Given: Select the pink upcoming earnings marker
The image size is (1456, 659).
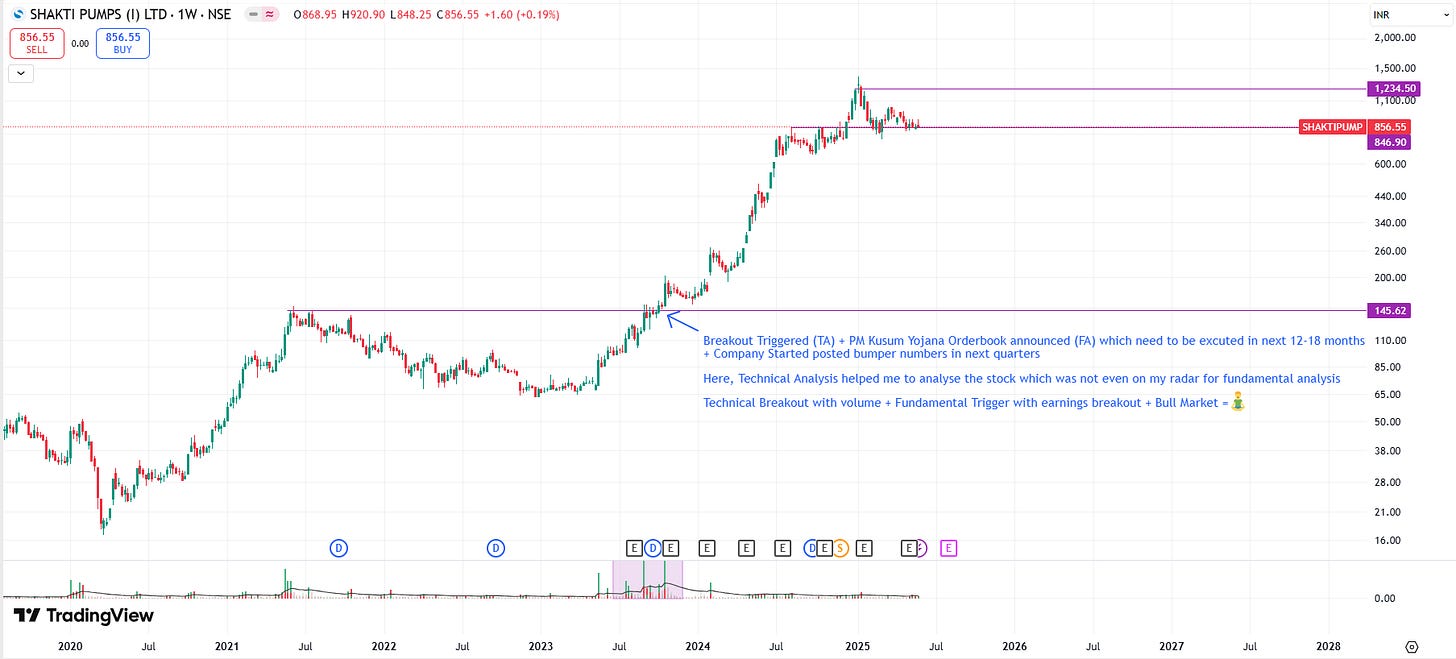Looking at the screenshot, I should (949, 547).
